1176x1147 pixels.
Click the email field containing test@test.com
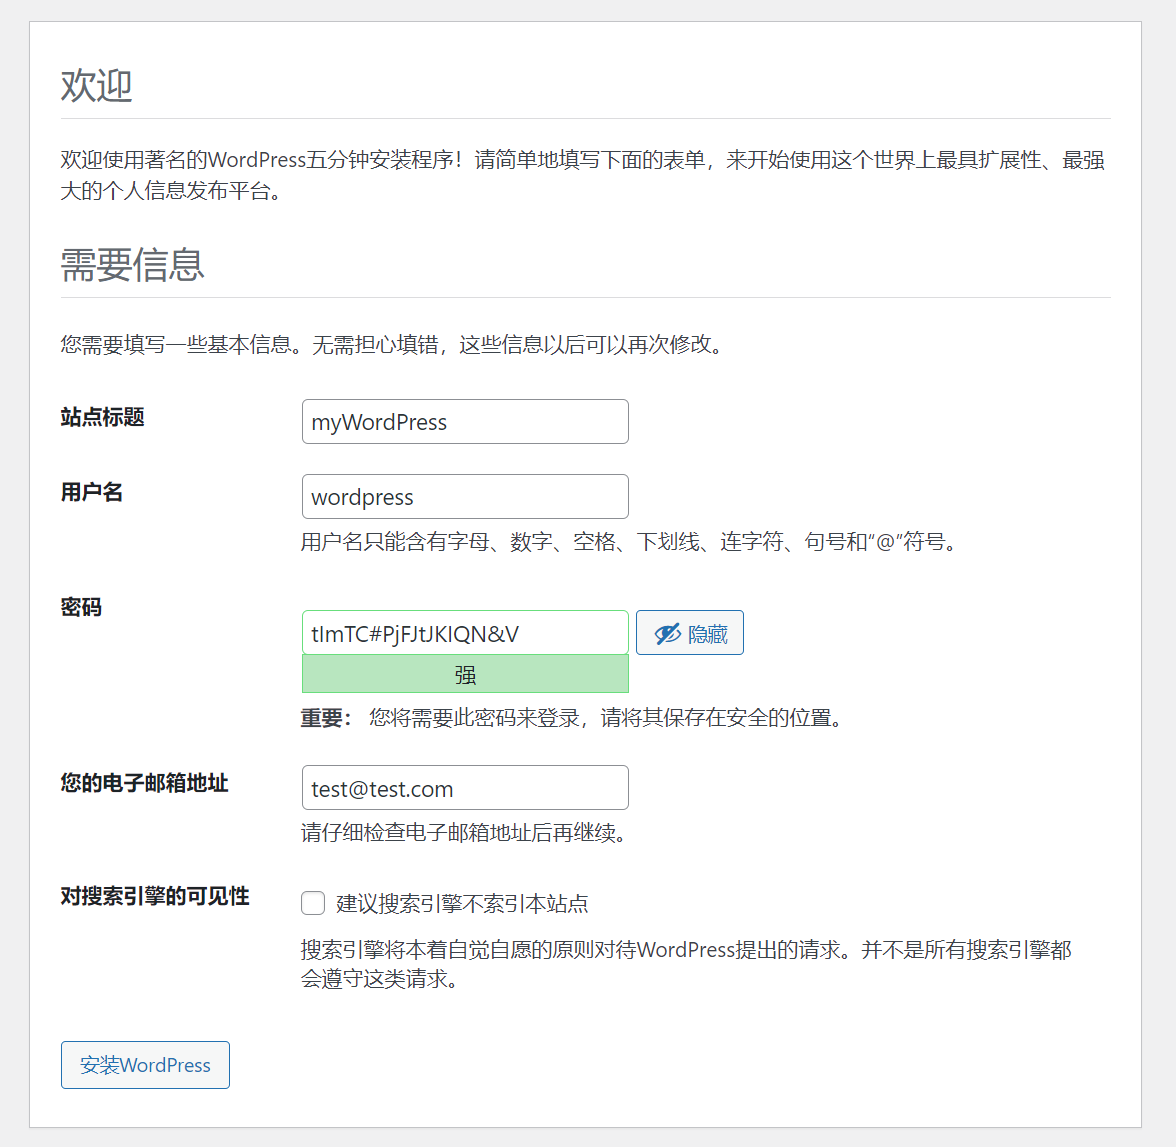(465, 788)
